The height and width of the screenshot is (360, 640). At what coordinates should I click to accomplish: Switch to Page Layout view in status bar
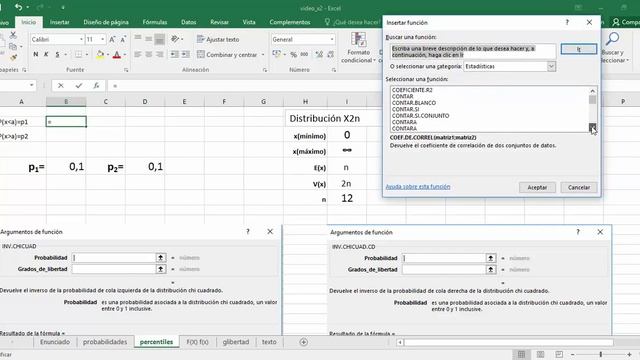click(540, 354)
